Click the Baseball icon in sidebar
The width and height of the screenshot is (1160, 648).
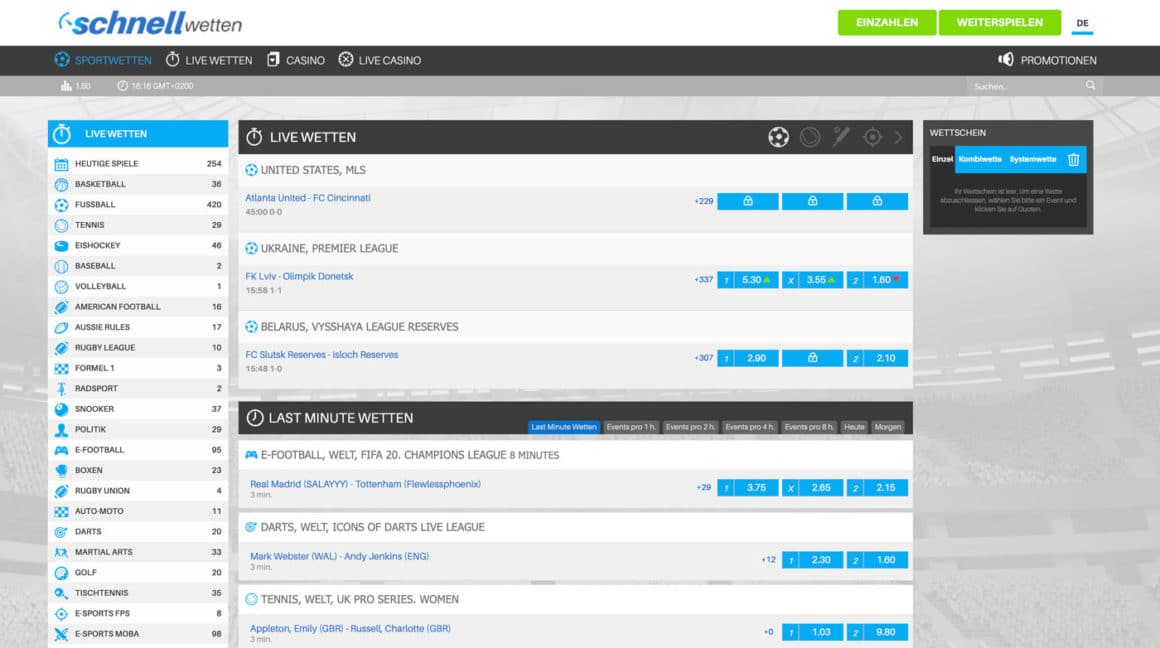pyautogui.click(x=61, y=266)
